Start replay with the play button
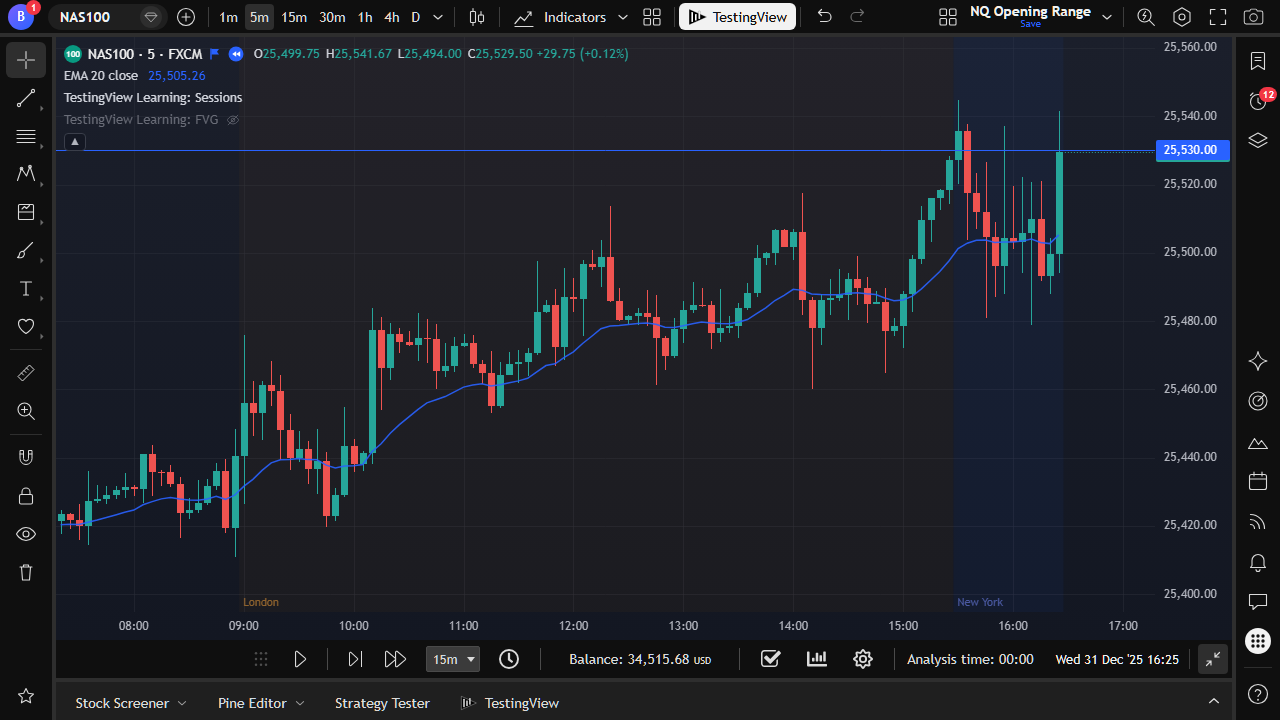Screen dimensions: 1280x720 [x=300, y=659]
